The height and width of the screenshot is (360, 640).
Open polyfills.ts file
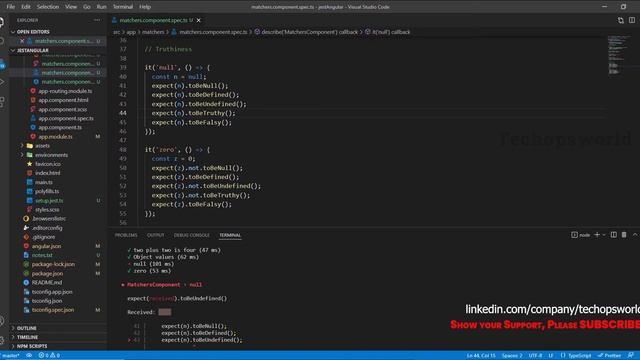click(x=47, y=191)
